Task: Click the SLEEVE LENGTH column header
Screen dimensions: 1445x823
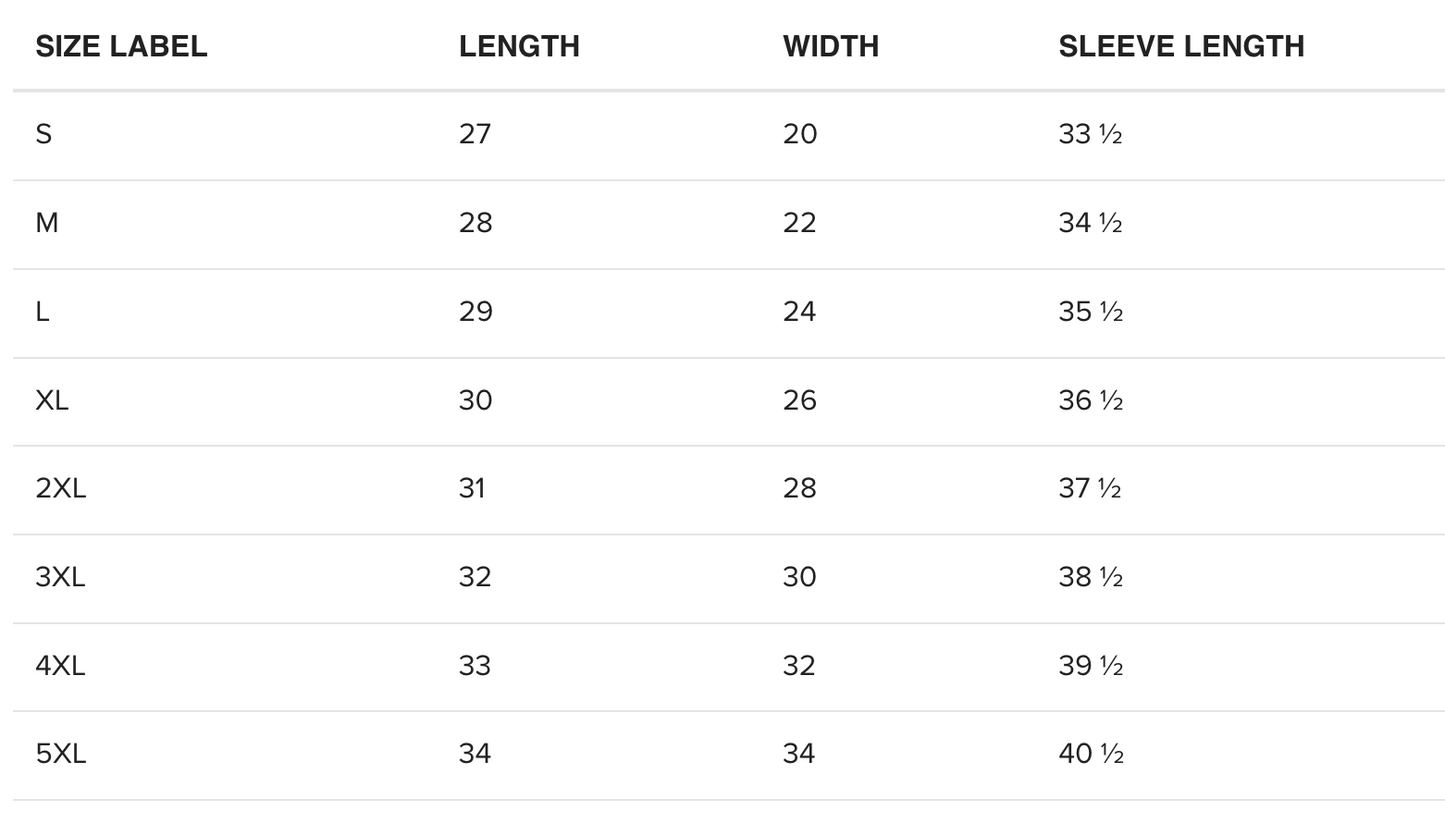Action: (x=1181, y=46)
